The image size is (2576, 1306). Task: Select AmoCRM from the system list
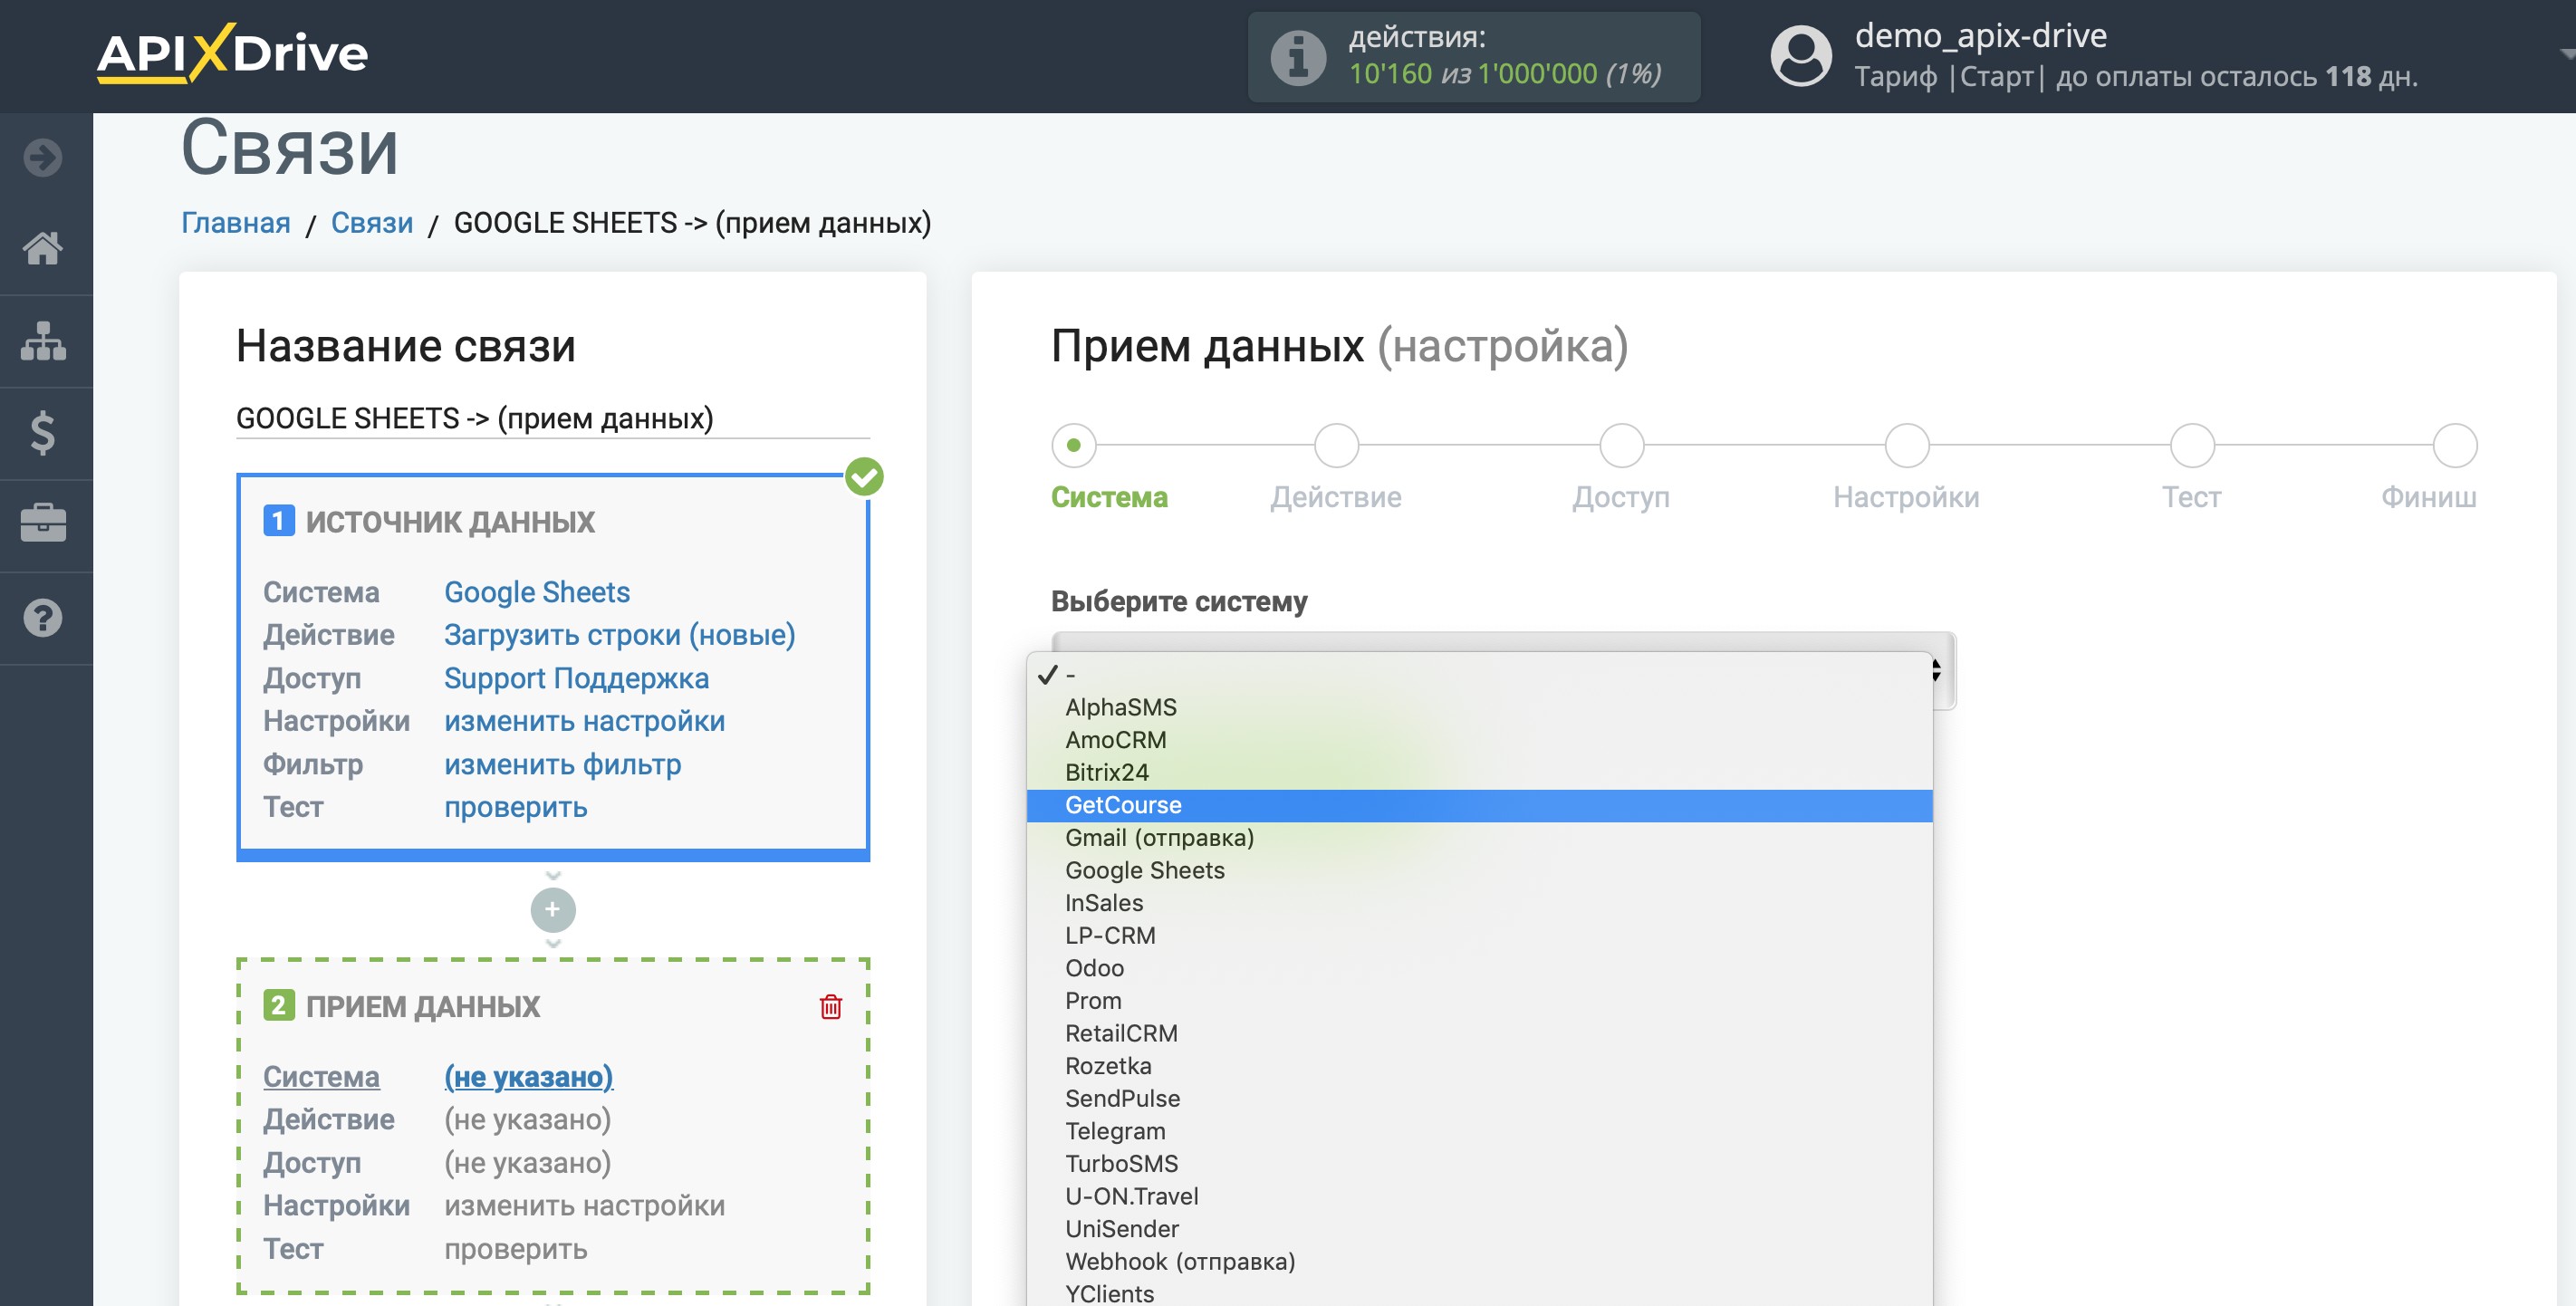[1479, 740]
